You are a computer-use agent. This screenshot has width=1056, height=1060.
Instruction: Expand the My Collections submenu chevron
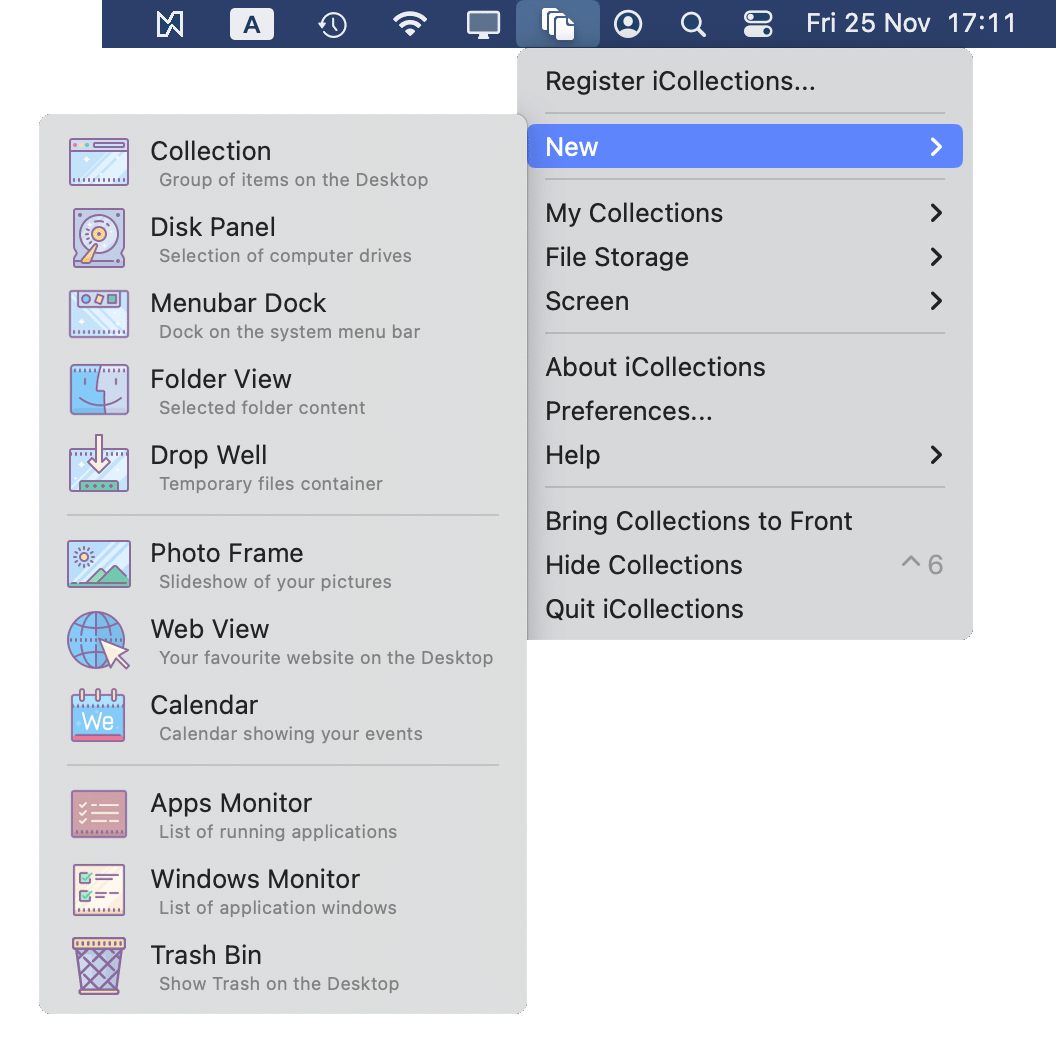pyautogui.click(x=936, y=213)
